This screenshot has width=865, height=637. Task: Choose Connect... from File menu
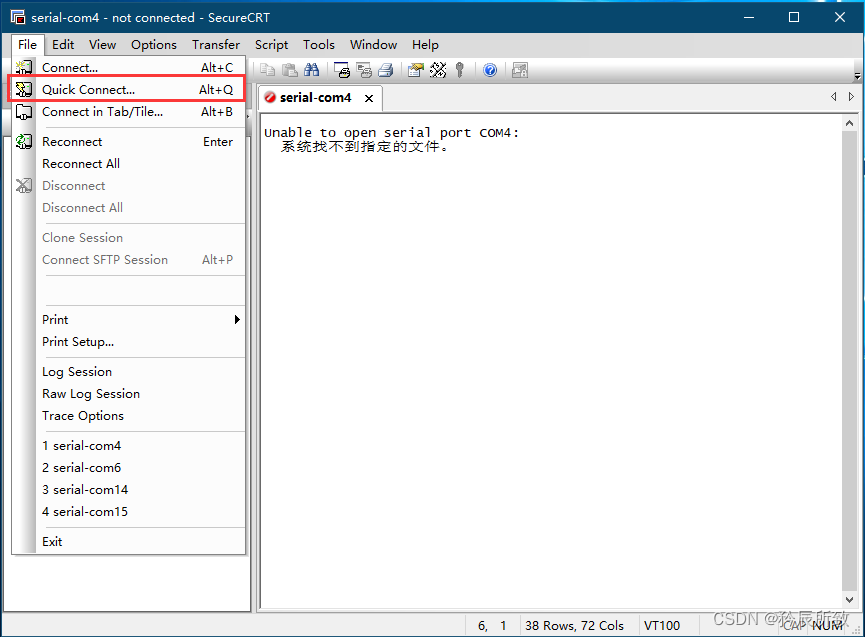coord(128,67)
